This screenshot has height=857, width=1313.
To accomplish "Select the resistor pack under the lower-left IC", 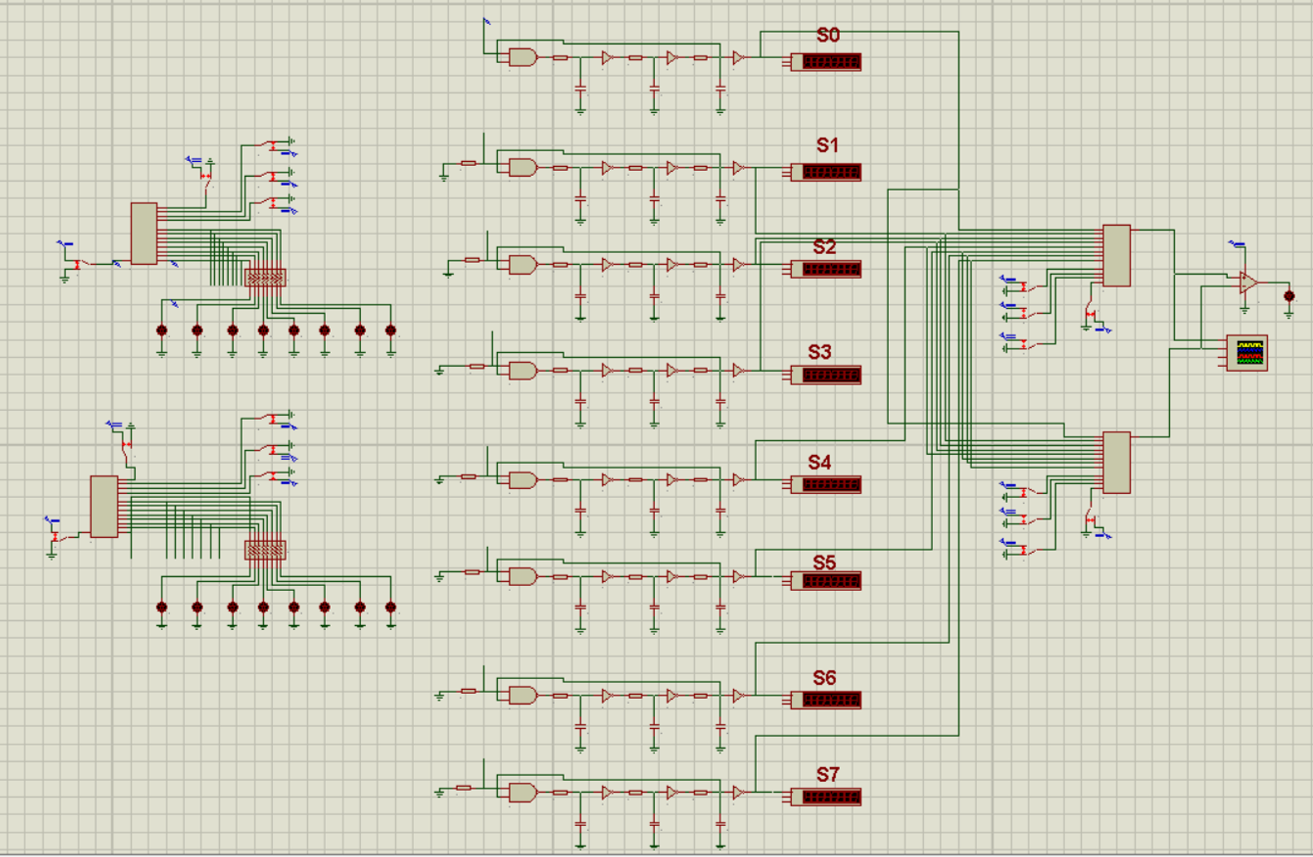I will coord(265,550).
